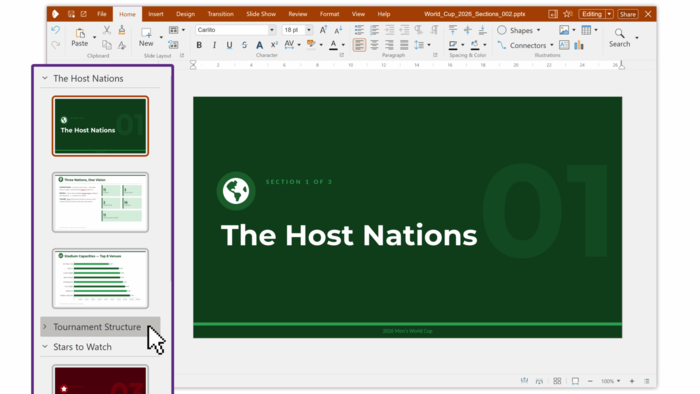700x394 pixels.
Task: Click the text highlight color swatch
Action: 311,45
